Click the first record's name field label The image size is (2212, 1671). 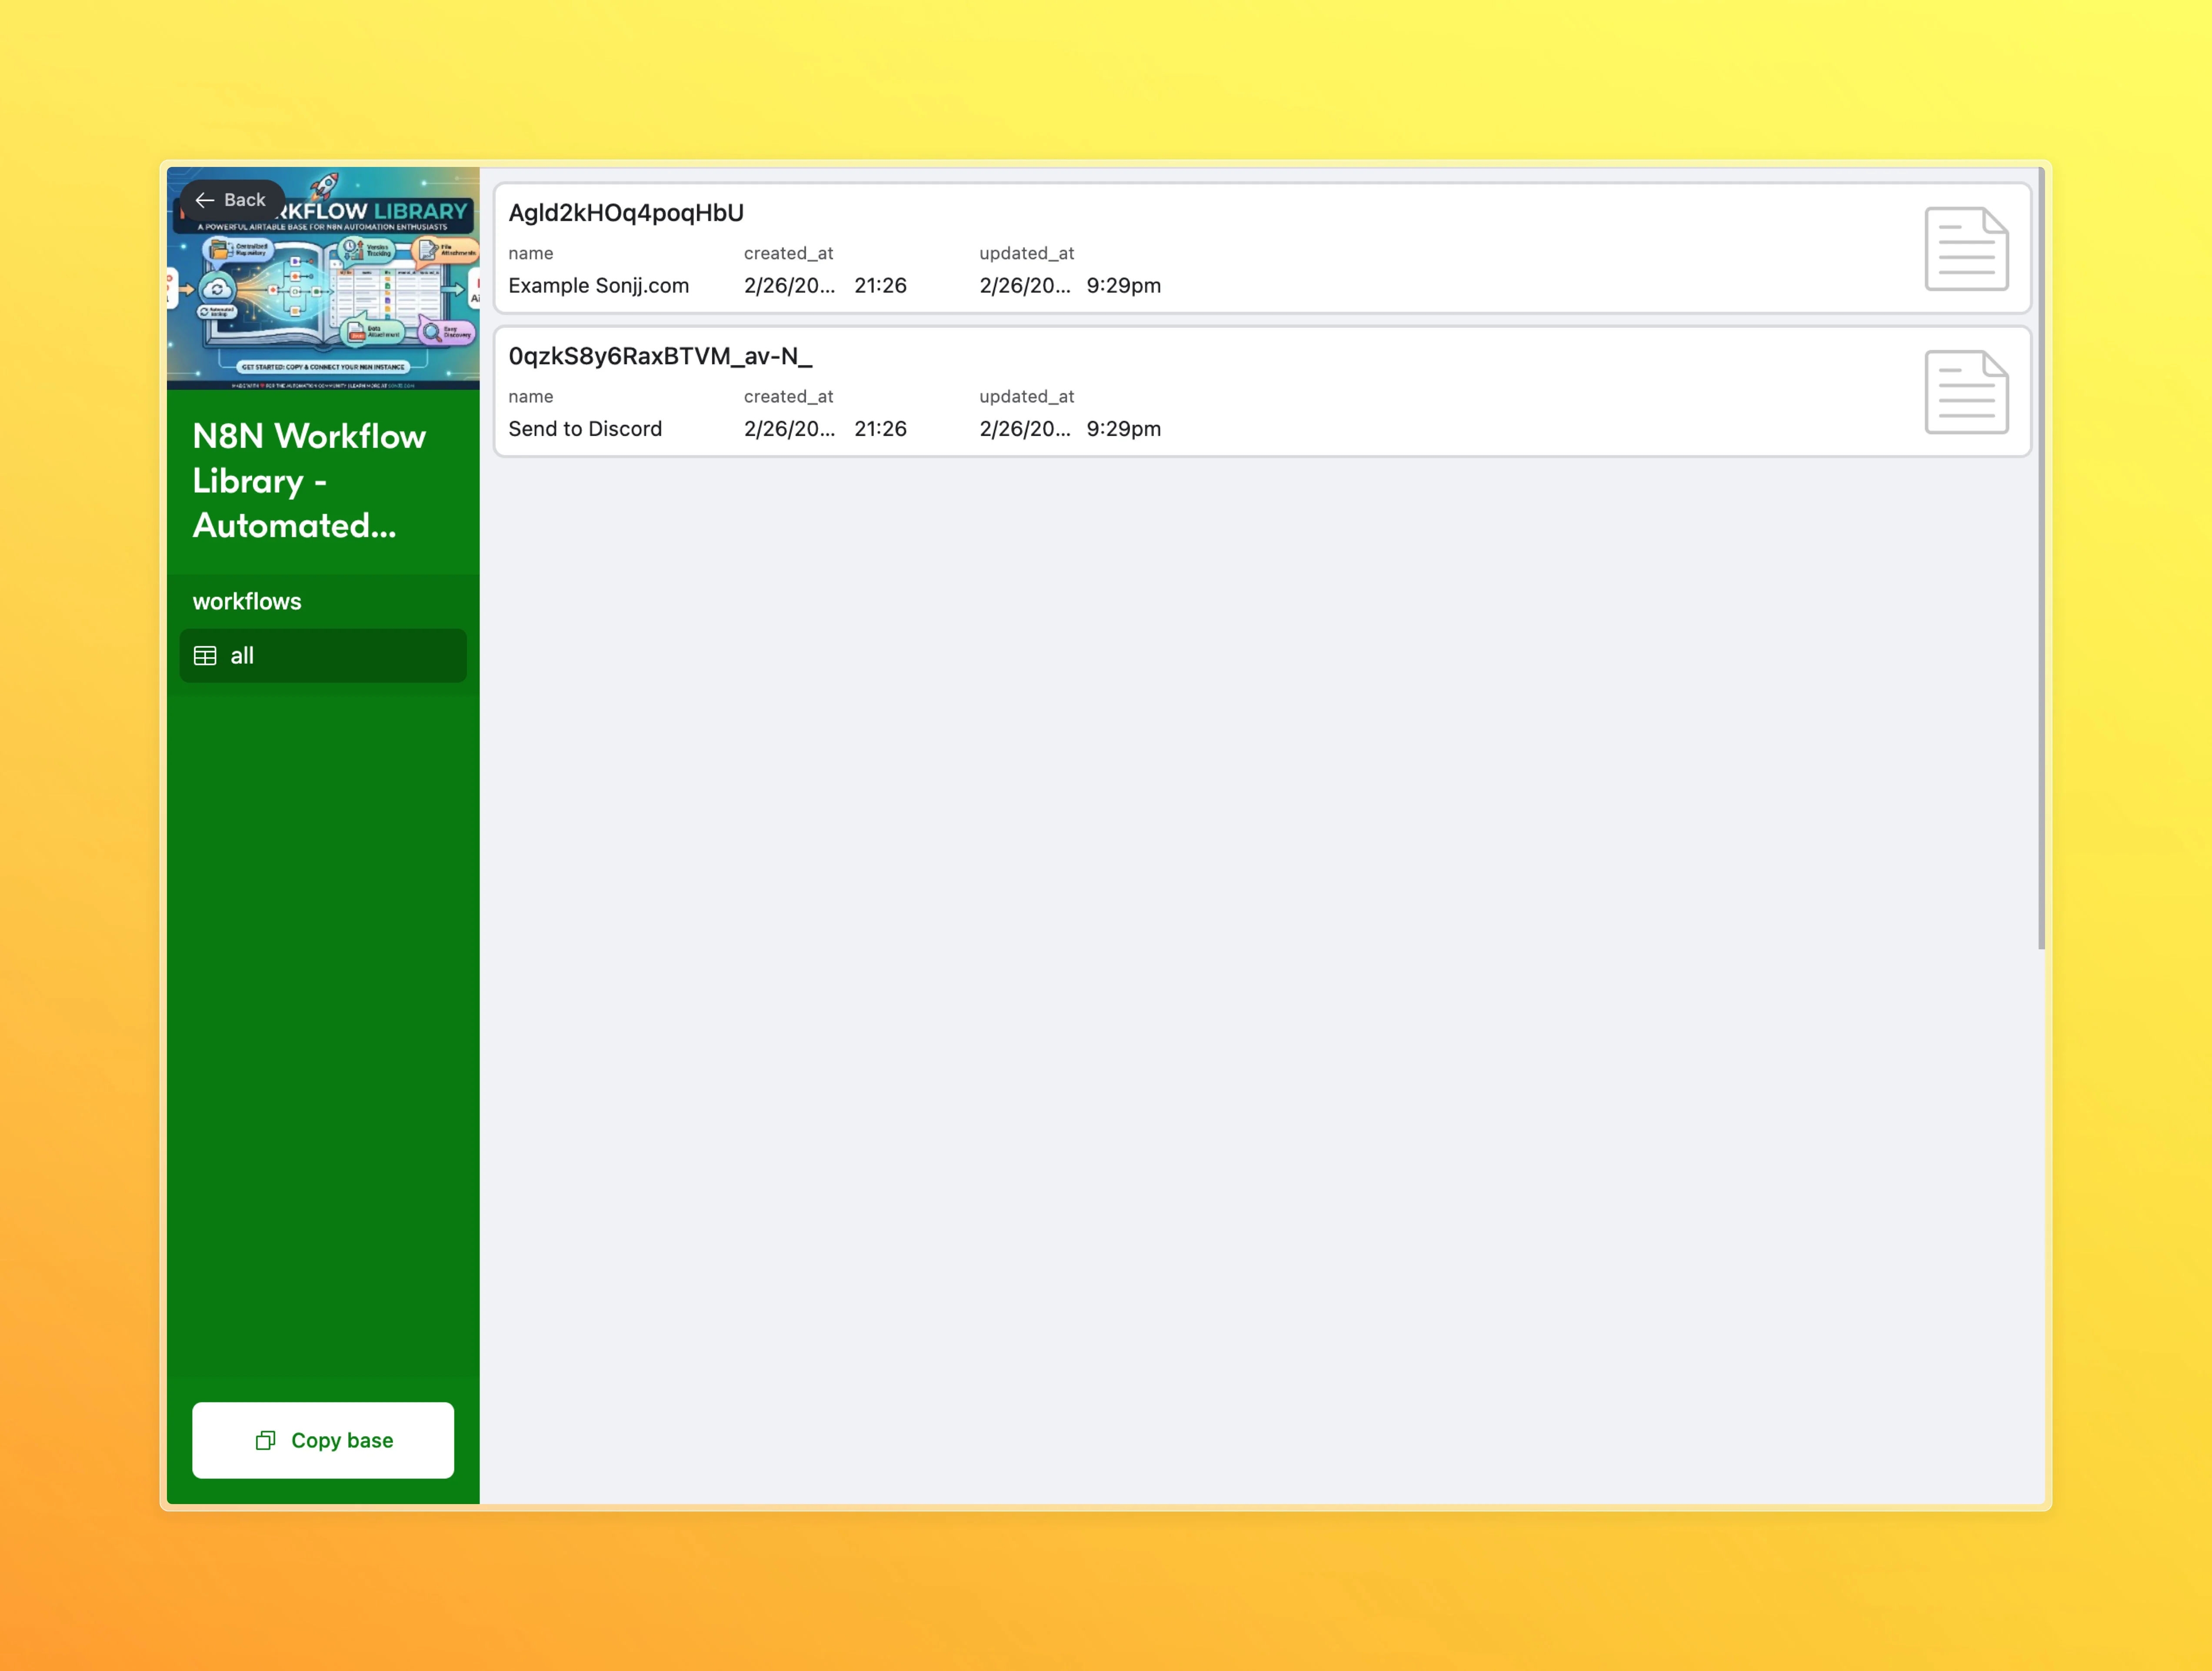(x=530, y=254)
